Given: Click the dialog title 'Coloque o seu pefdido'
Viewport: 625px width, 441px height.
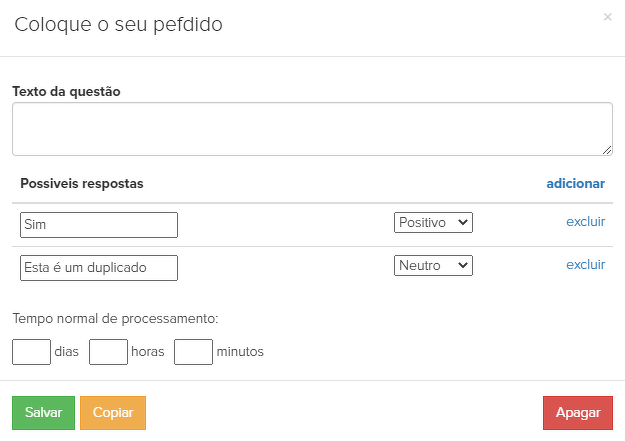Looking at the screenshot, I should (x=118, y=25).
